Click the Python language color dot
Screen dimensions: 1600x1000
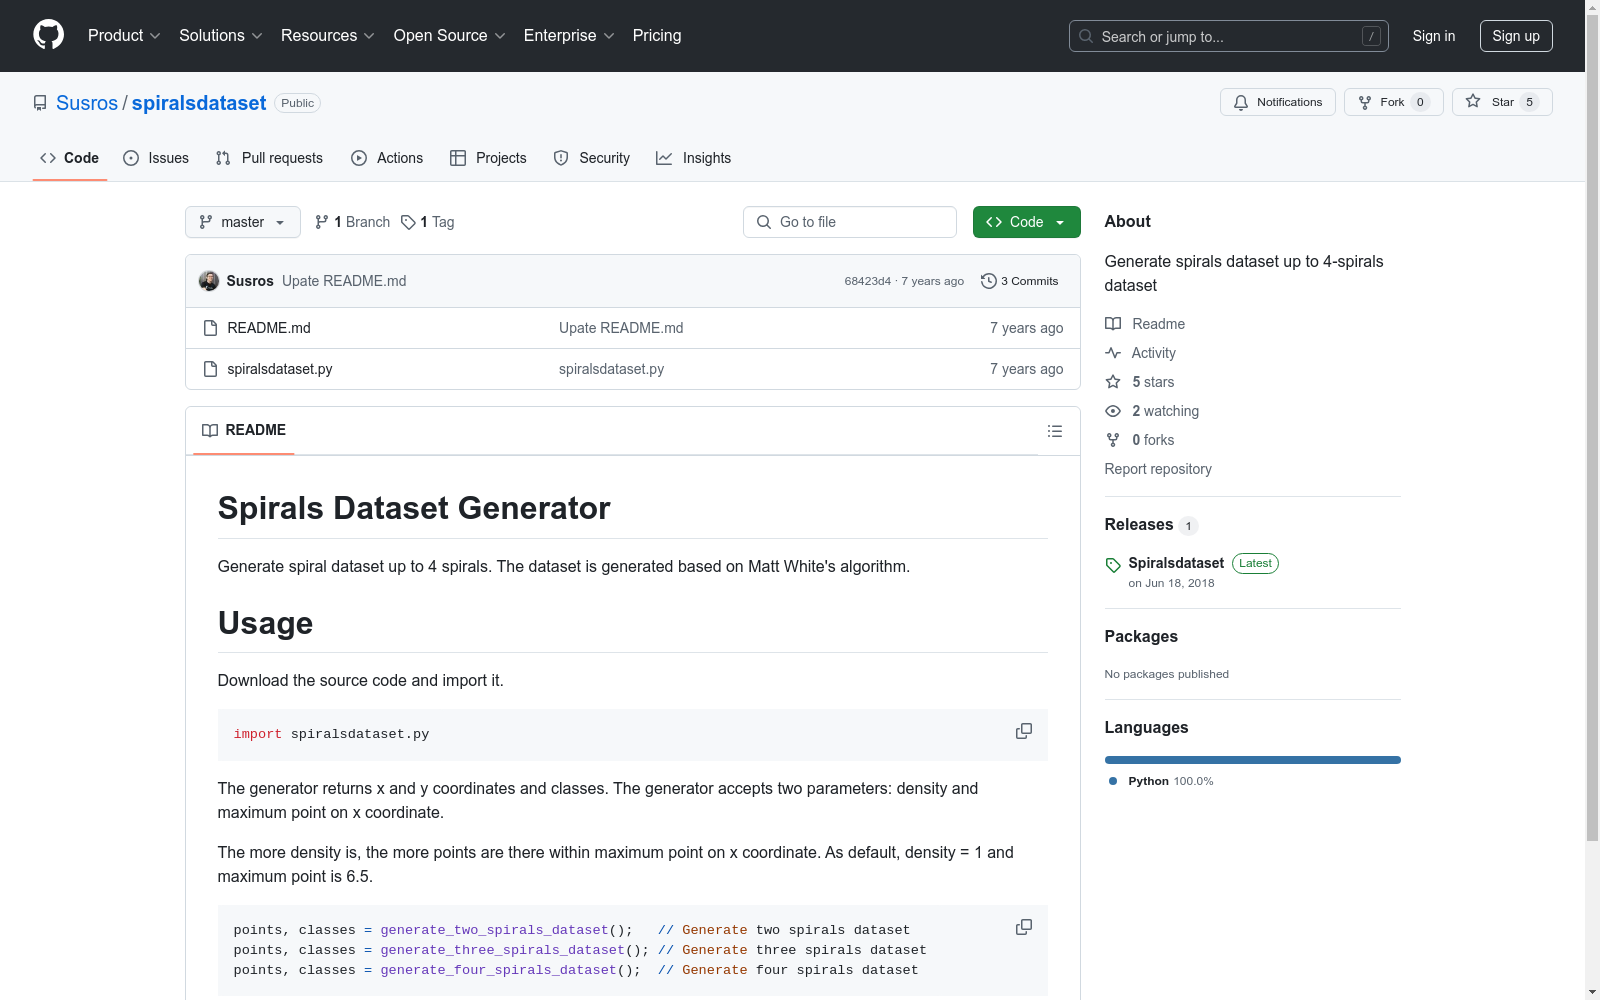(x=1113, y=781)
